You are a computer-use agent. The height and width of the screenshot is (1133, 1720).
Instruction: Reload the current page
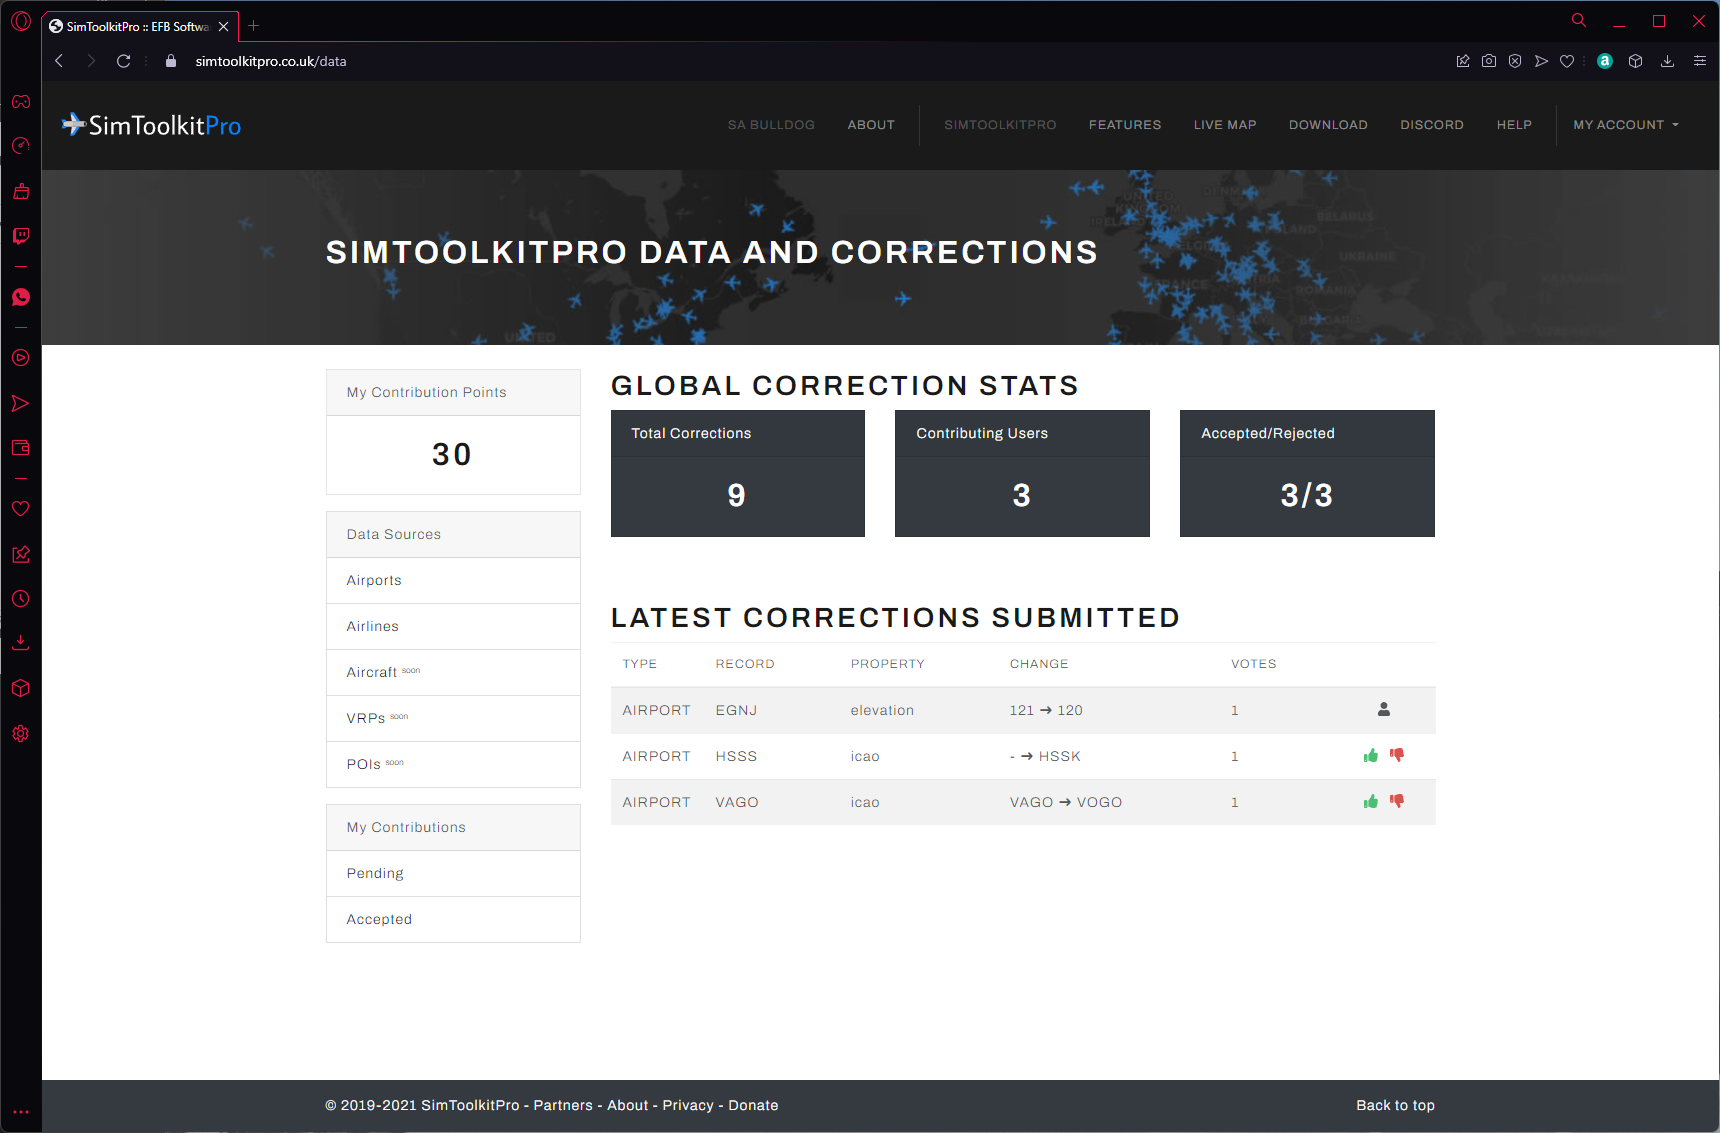(124, 61)
